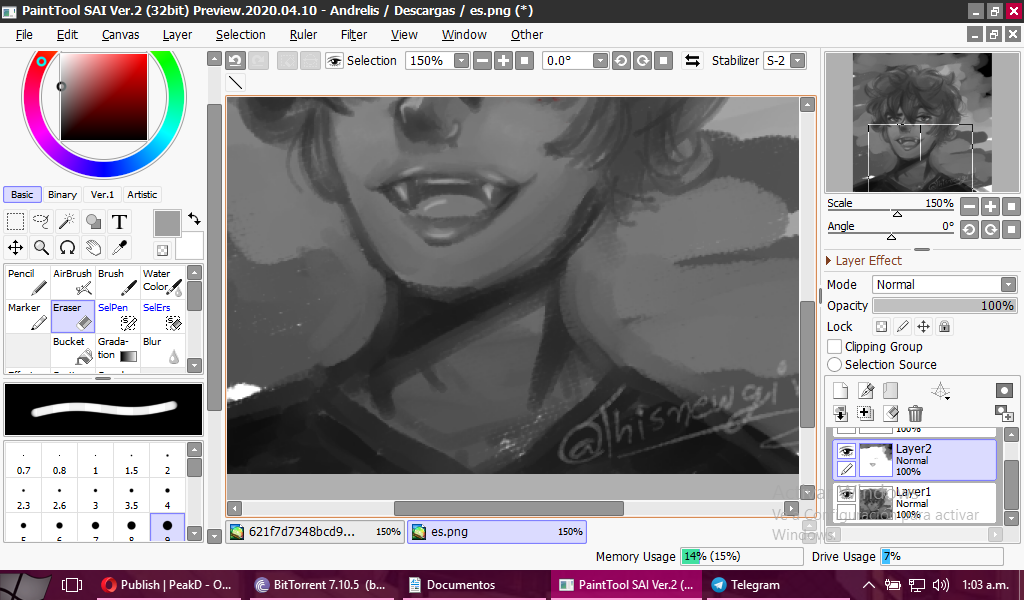Open the perspective ruler menu

pos(940,390)
